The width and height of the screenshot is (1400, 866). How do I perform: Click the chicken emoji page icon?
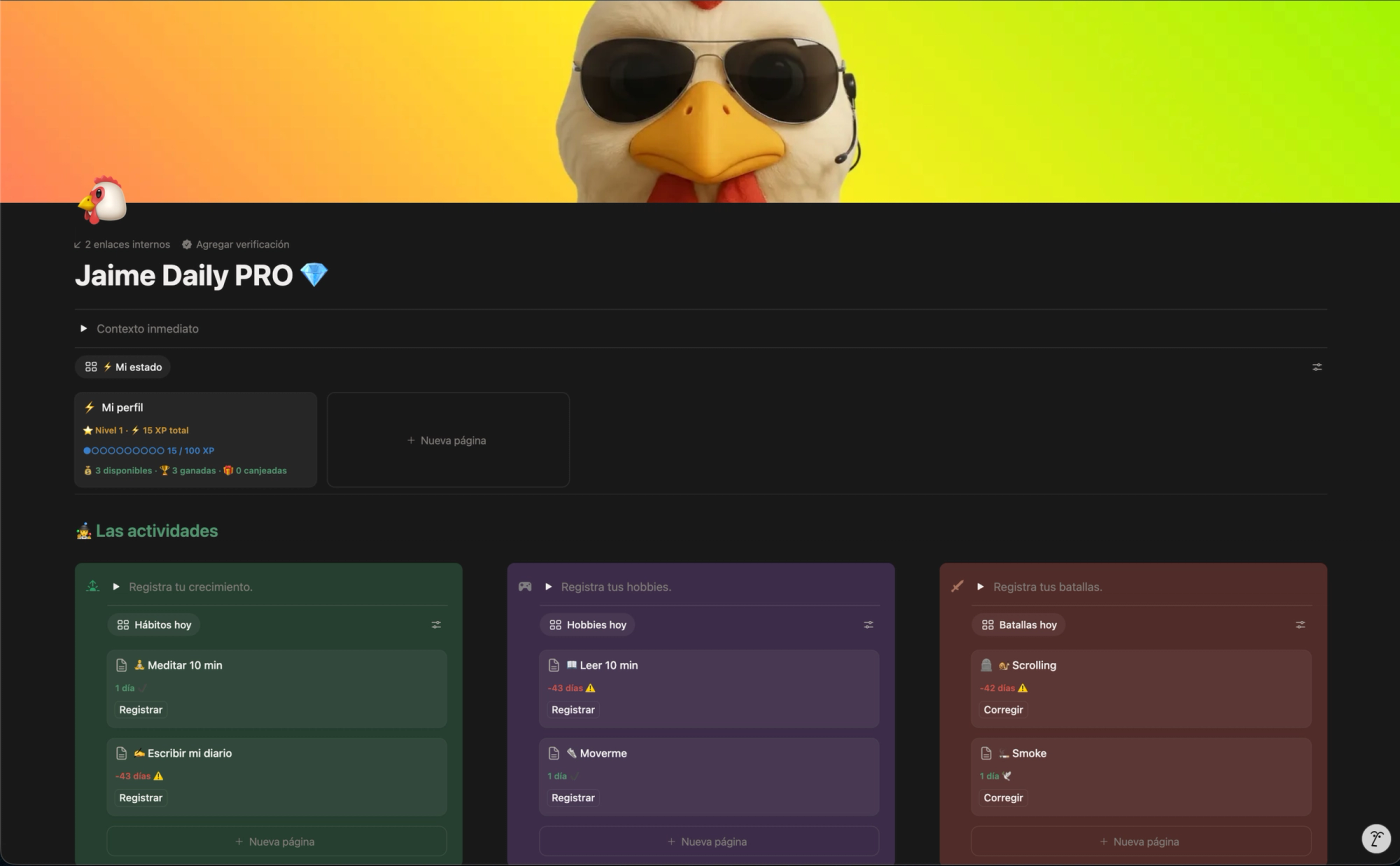tap(102, 200)
